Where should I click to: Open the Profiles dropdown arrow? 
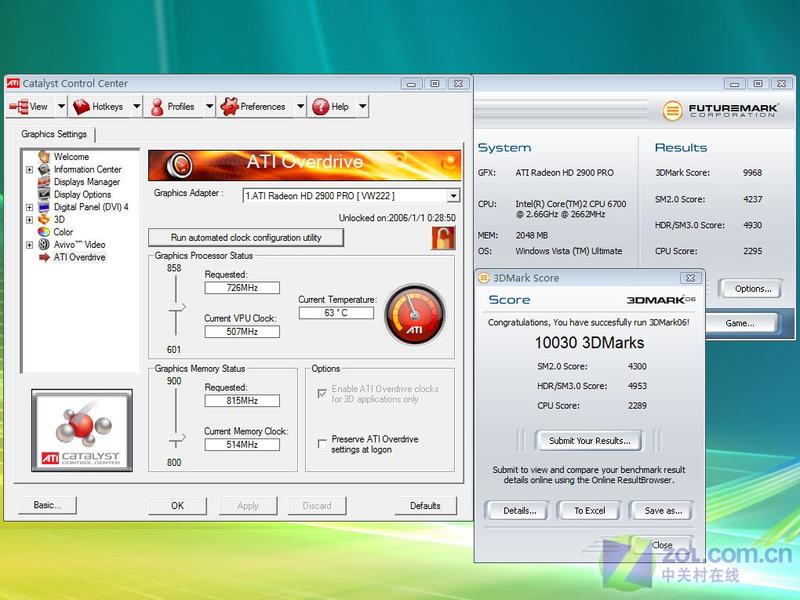[x=210, y=107]
